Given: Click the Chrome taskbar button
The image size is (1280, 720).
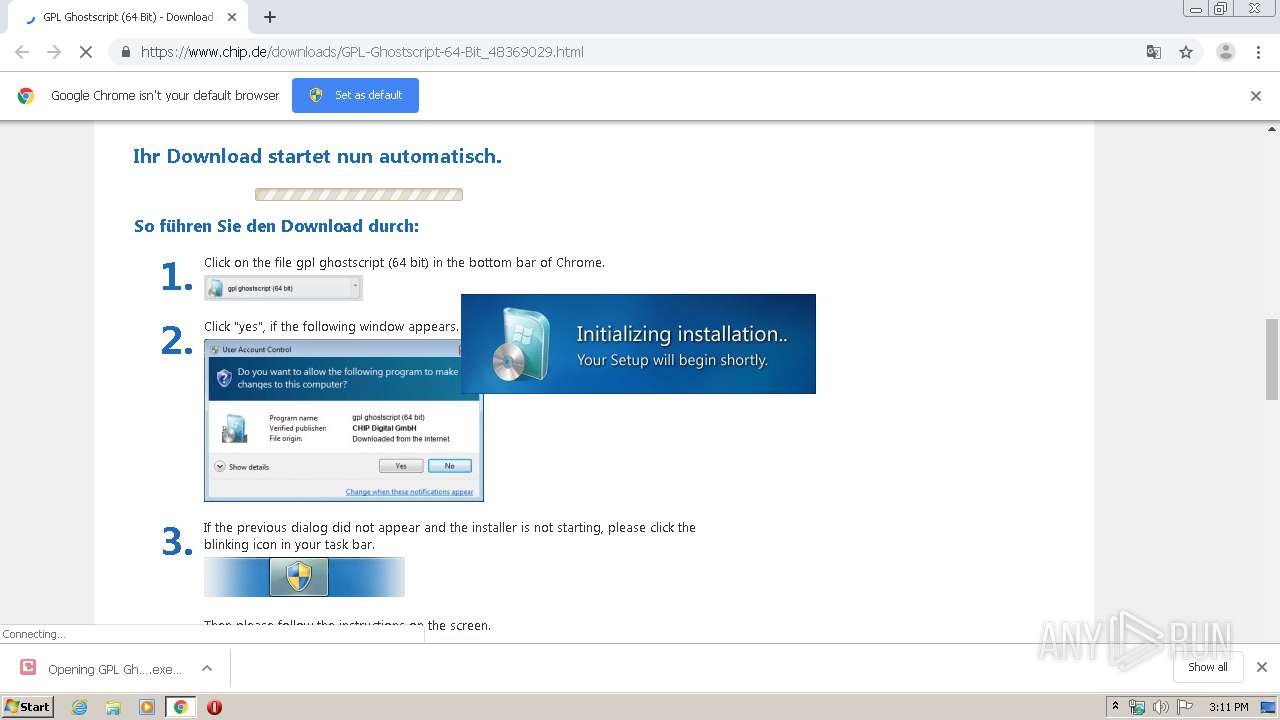Looking at the screenshot, I should [x=180, y=707].
